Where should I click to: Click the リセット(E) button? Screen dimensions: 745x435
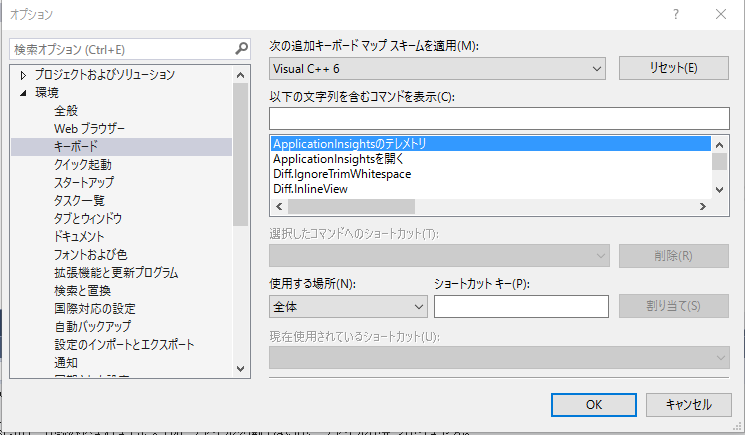tap(672, 68)
